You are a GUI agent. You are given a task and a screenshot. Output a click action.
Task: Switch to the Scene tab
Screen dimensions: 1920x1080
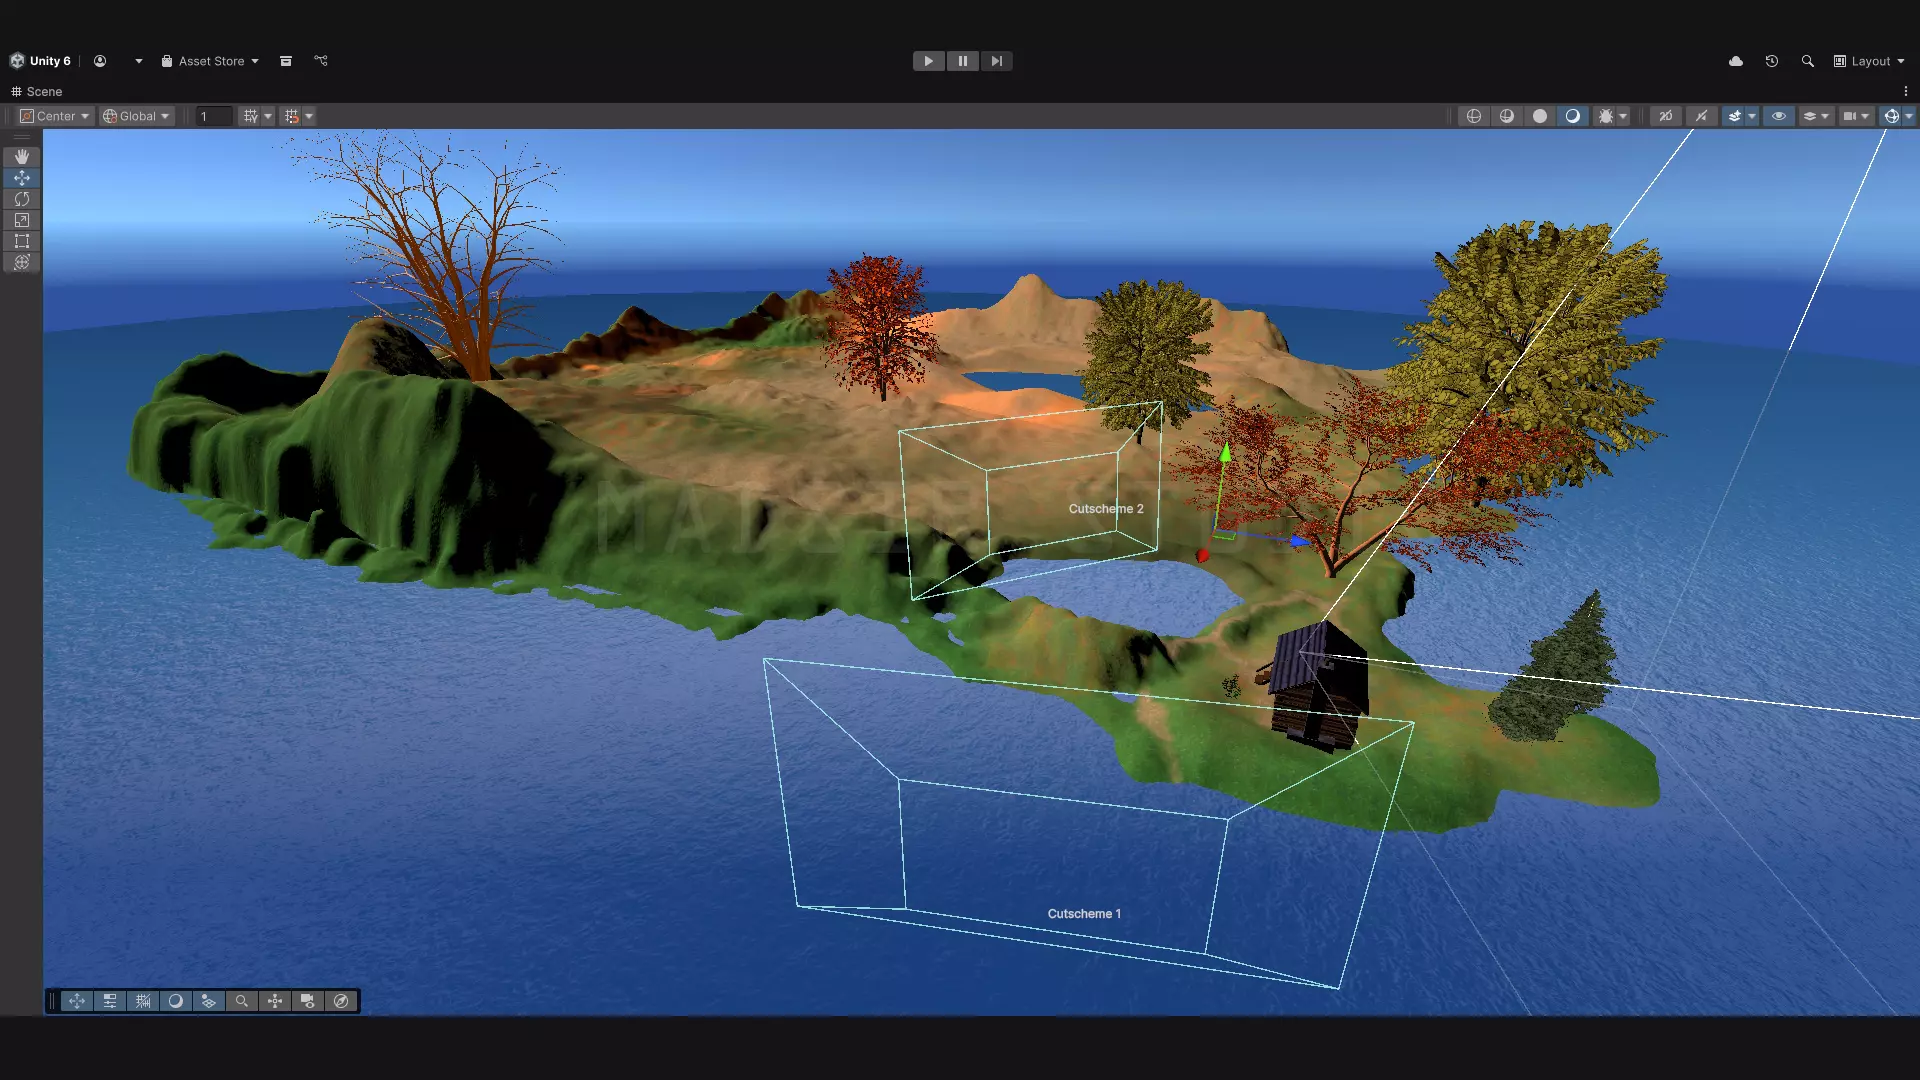37,91
